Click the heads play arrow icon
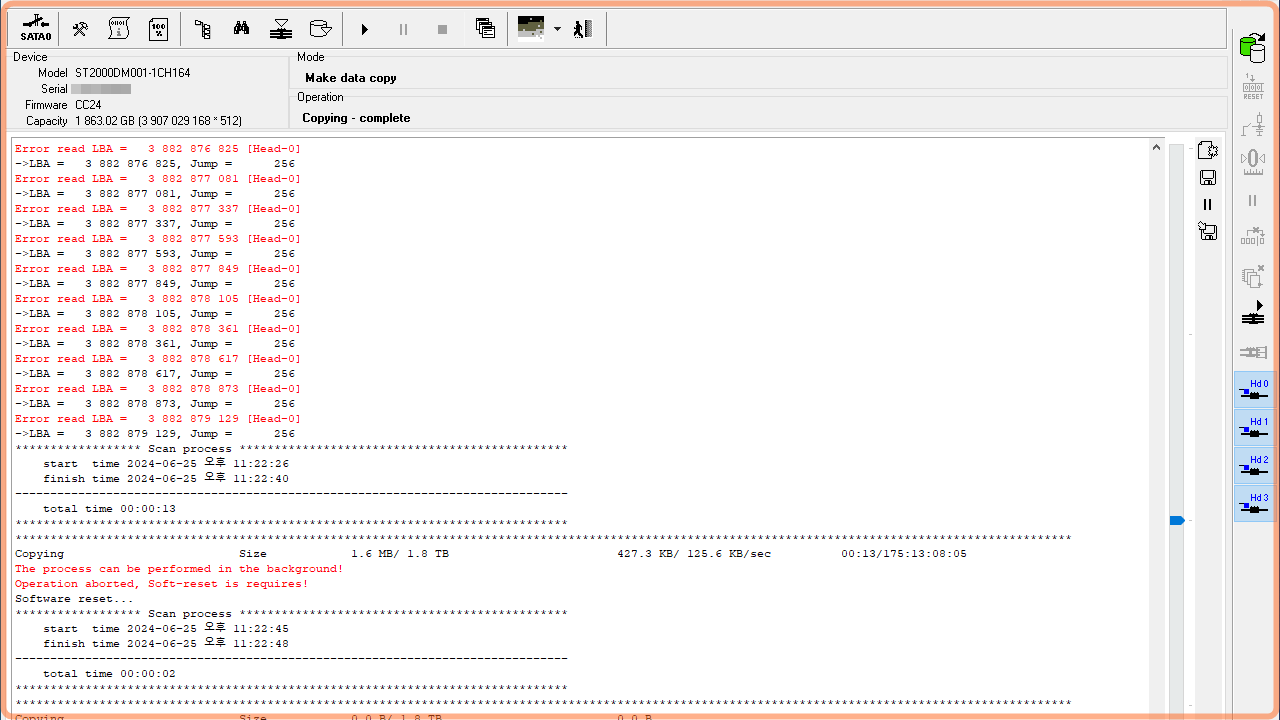1280x720 pixels. point(1253,313)
